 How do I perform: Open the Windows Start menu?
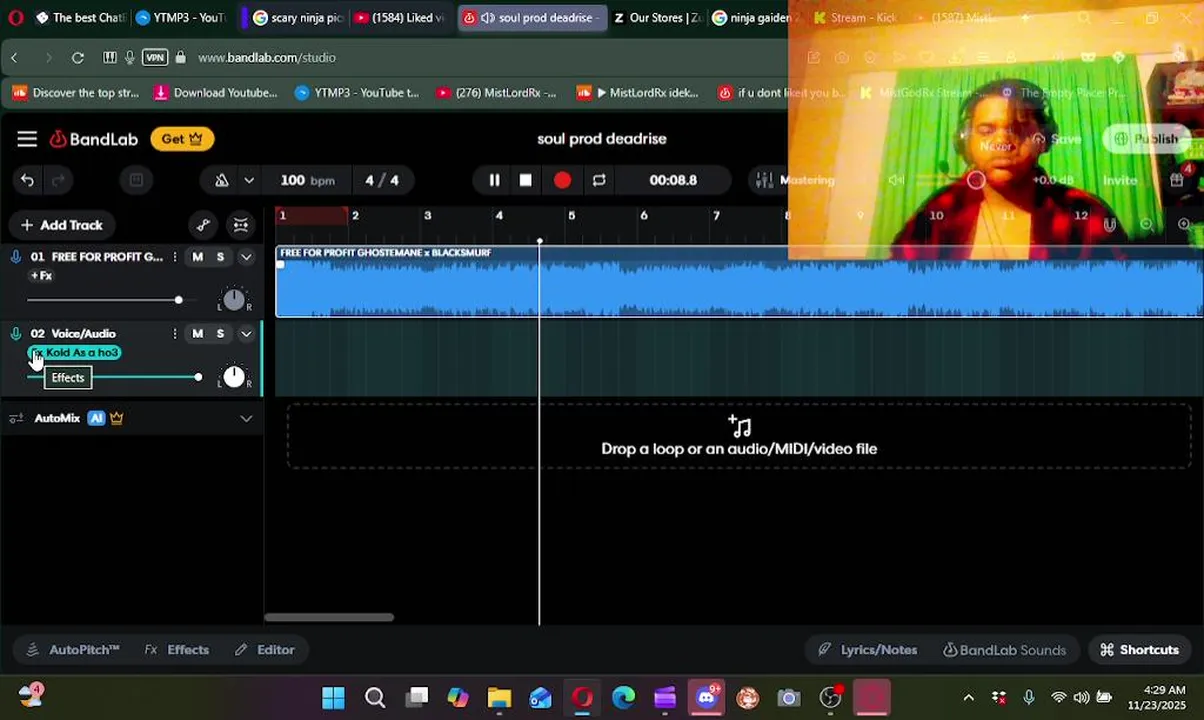point(333,697)
